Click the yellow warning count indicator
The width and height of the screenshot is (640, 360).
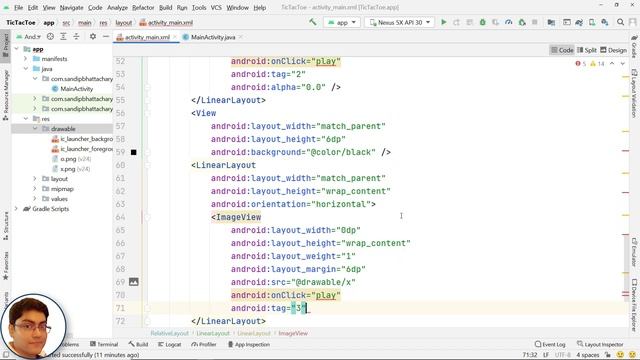(x=597, y=64)
